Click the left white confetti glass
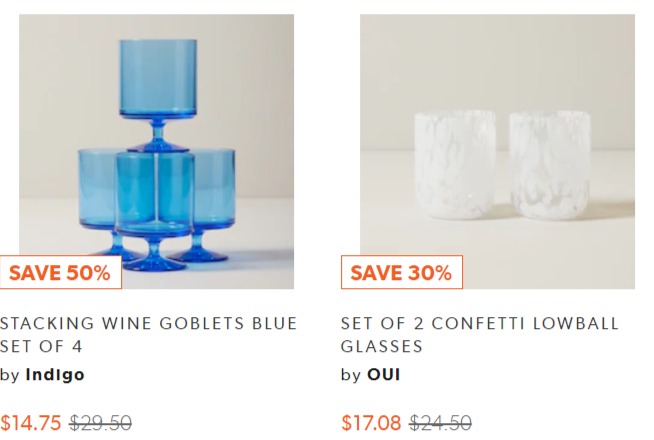 coord(455,165)
